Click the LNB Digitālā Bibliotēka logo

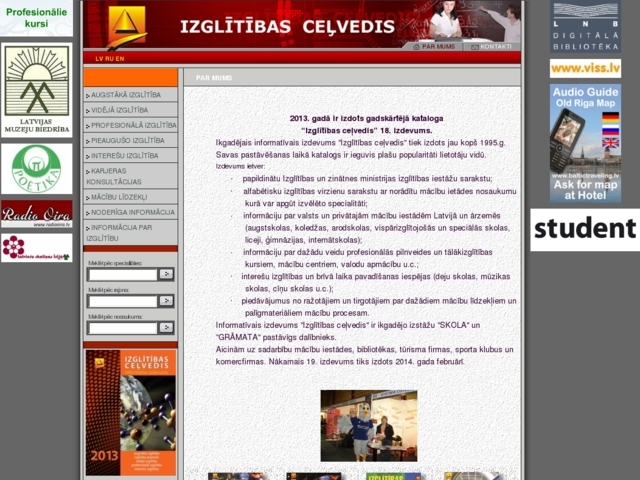coord(585,27)
